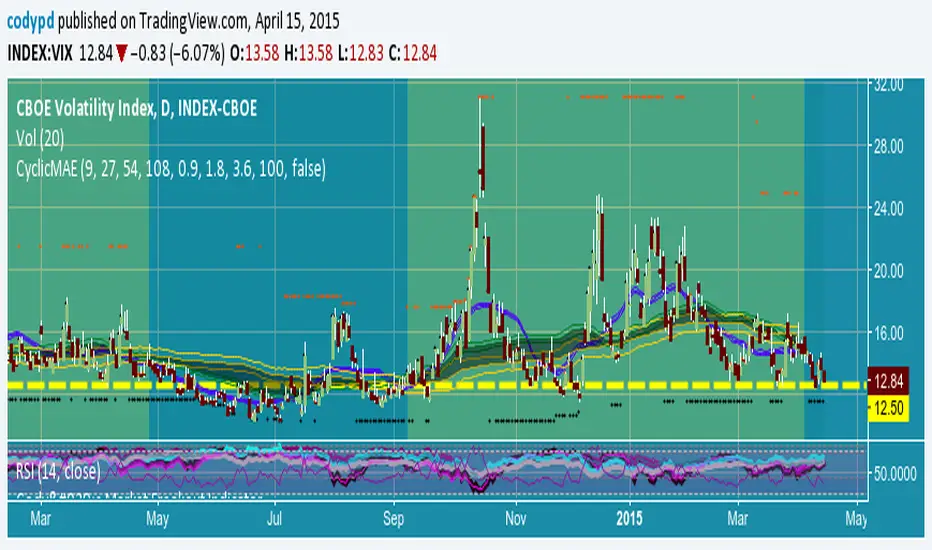Viewport: 932px width, 550px height.
Task: Click the -0.83 (-6.07%) change value
Action: 177,54
